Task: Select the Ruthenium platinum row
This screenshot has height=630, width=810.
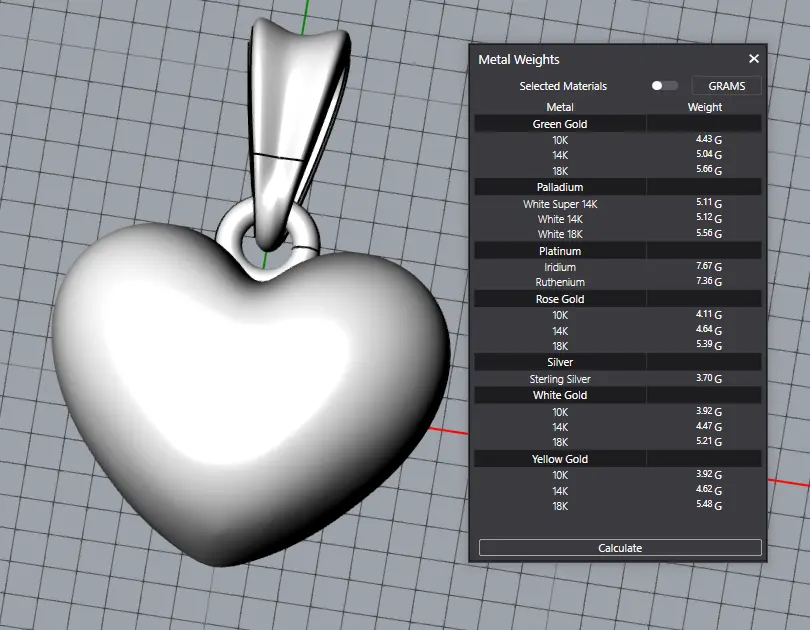Action: pyautogui.click(x=560, y=282)
